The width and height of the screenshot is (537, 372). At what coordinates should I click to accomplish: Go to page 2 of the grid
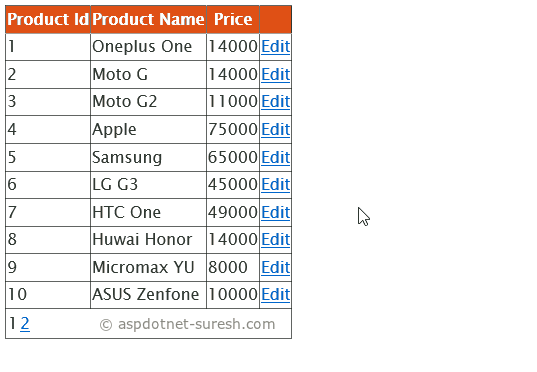(x=25, y=323)
